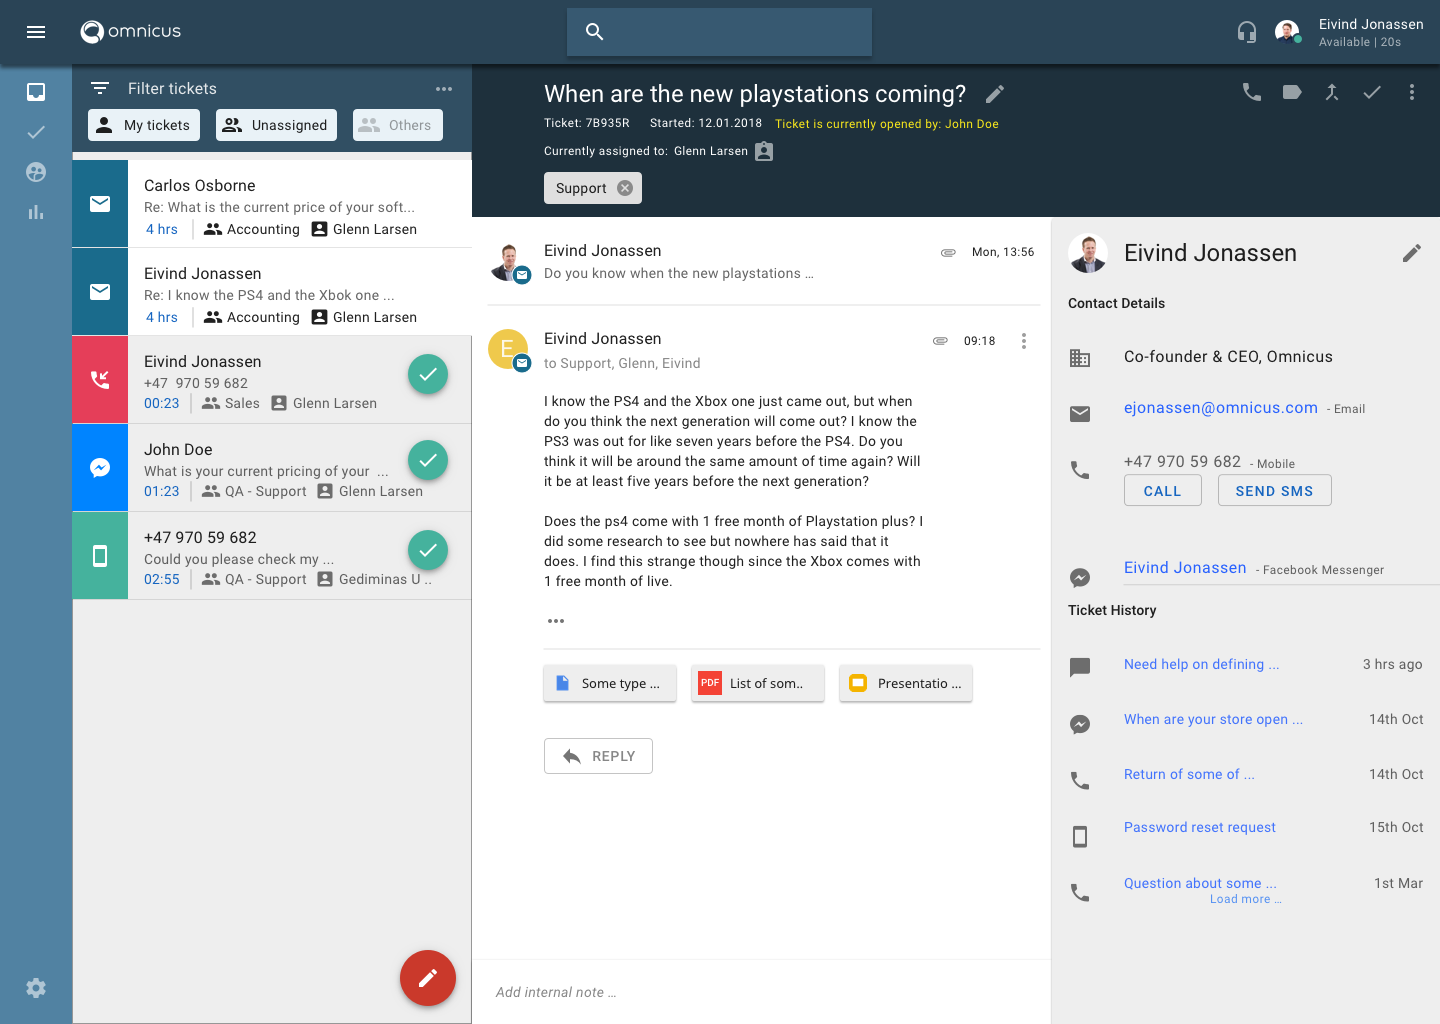Viewport: 1440px width, 1024px height.
Task: Open the ejonassen@omnicus.com email link
Action: click(1220, 408)
